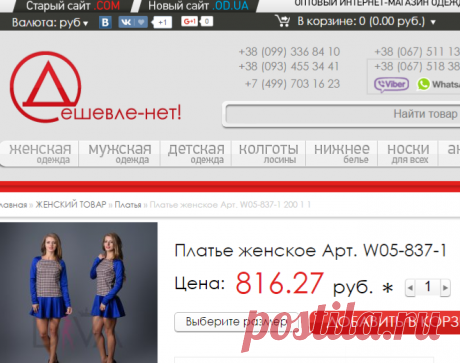Increase quantity with right arrow
Image resolution: width=460 pixels, height=363 pixels.
[x=445, y=288]
